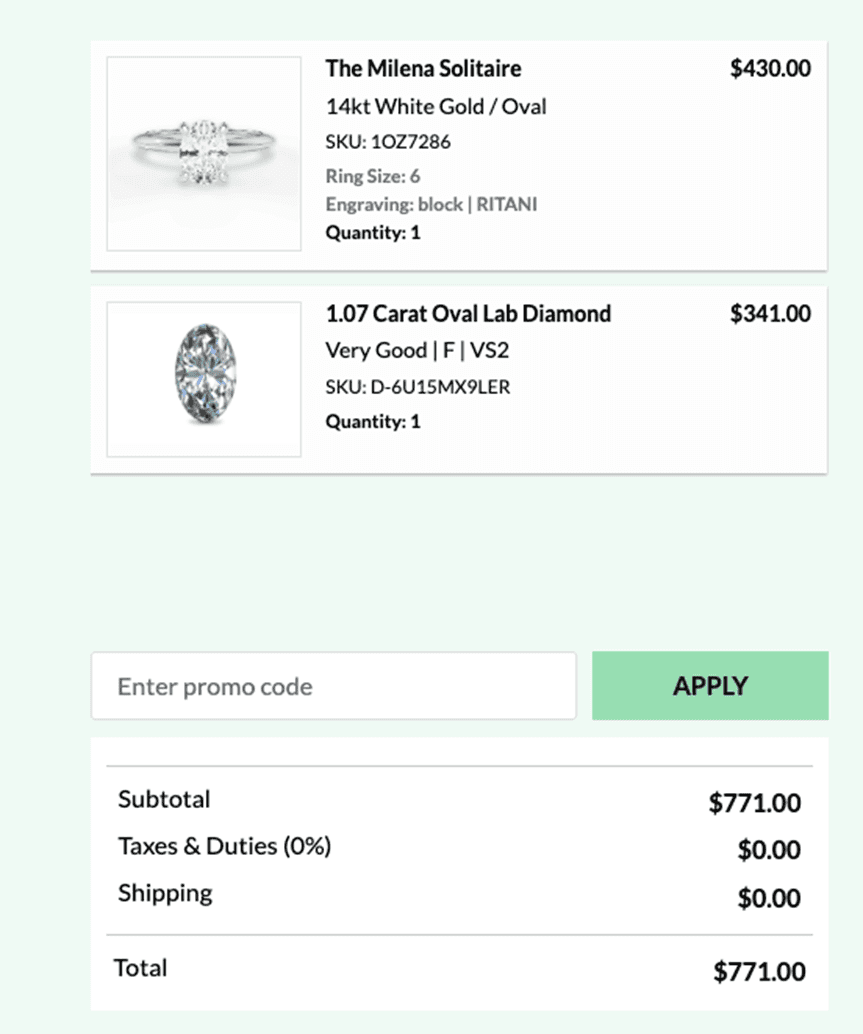Click Quantity: 1 under the lab diamond
The height and width of the screenshot is (1034, 863).
[x=373, y=421]
